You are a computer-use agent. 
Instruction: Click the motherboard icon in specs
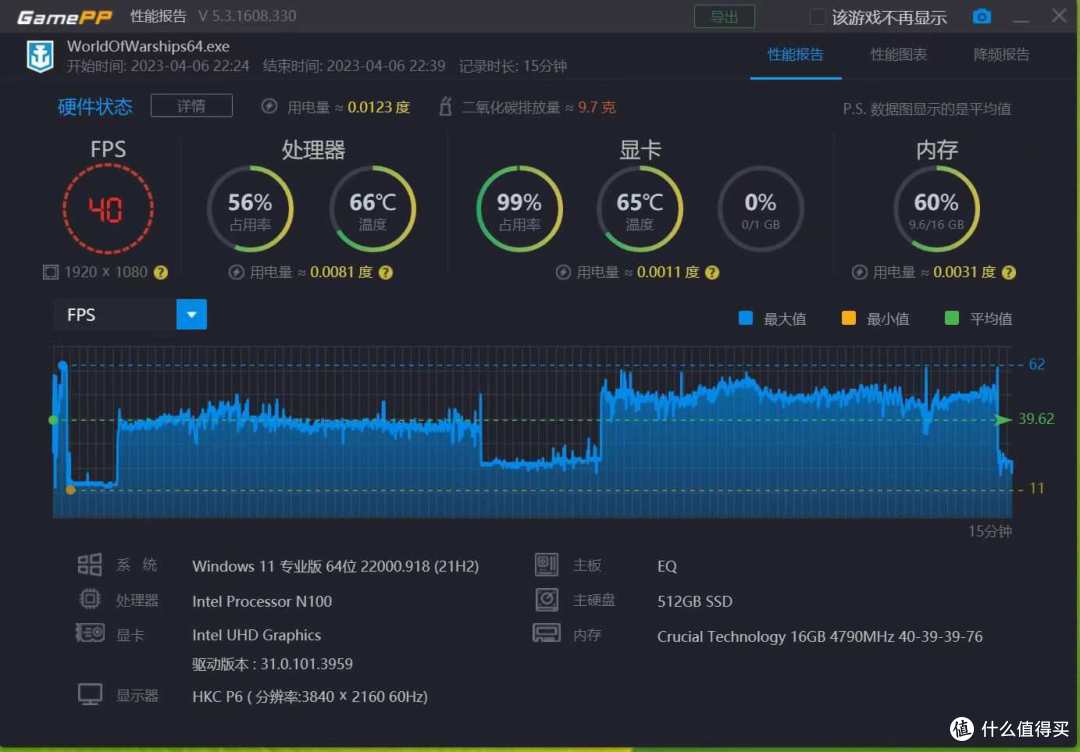click(546, 565)
